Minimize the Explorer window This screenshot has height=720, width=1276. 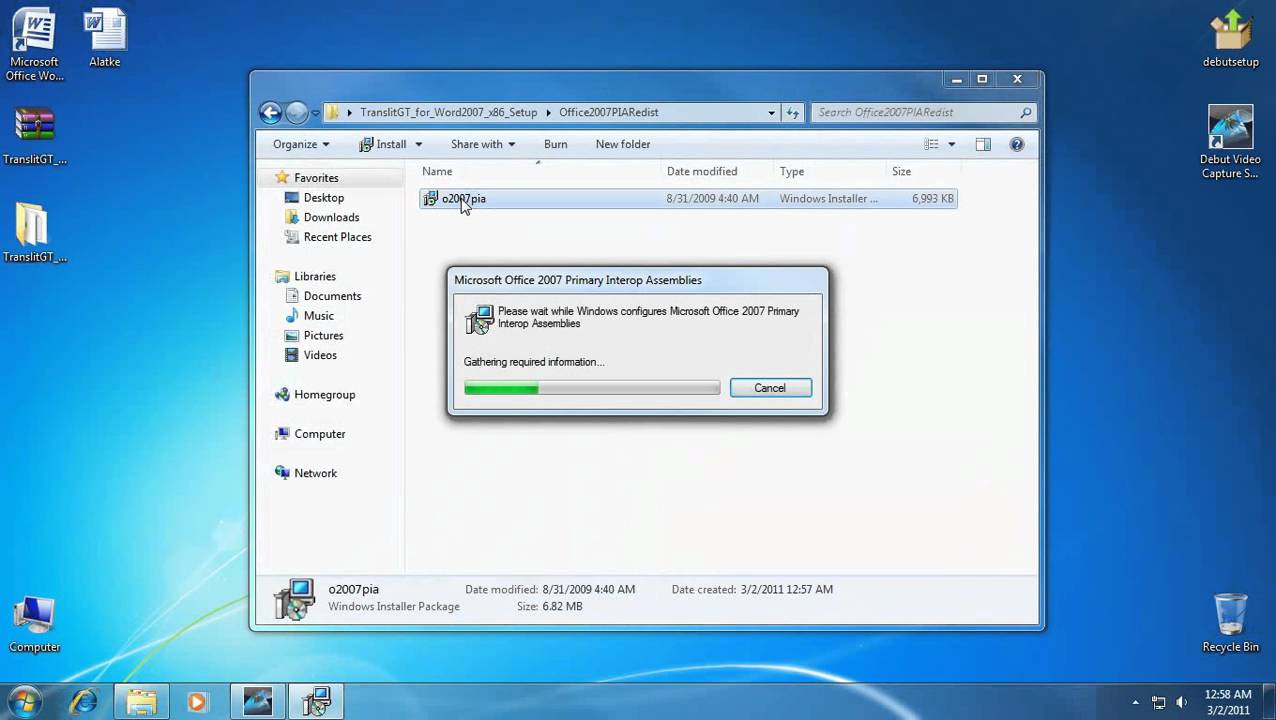point(957,79)
